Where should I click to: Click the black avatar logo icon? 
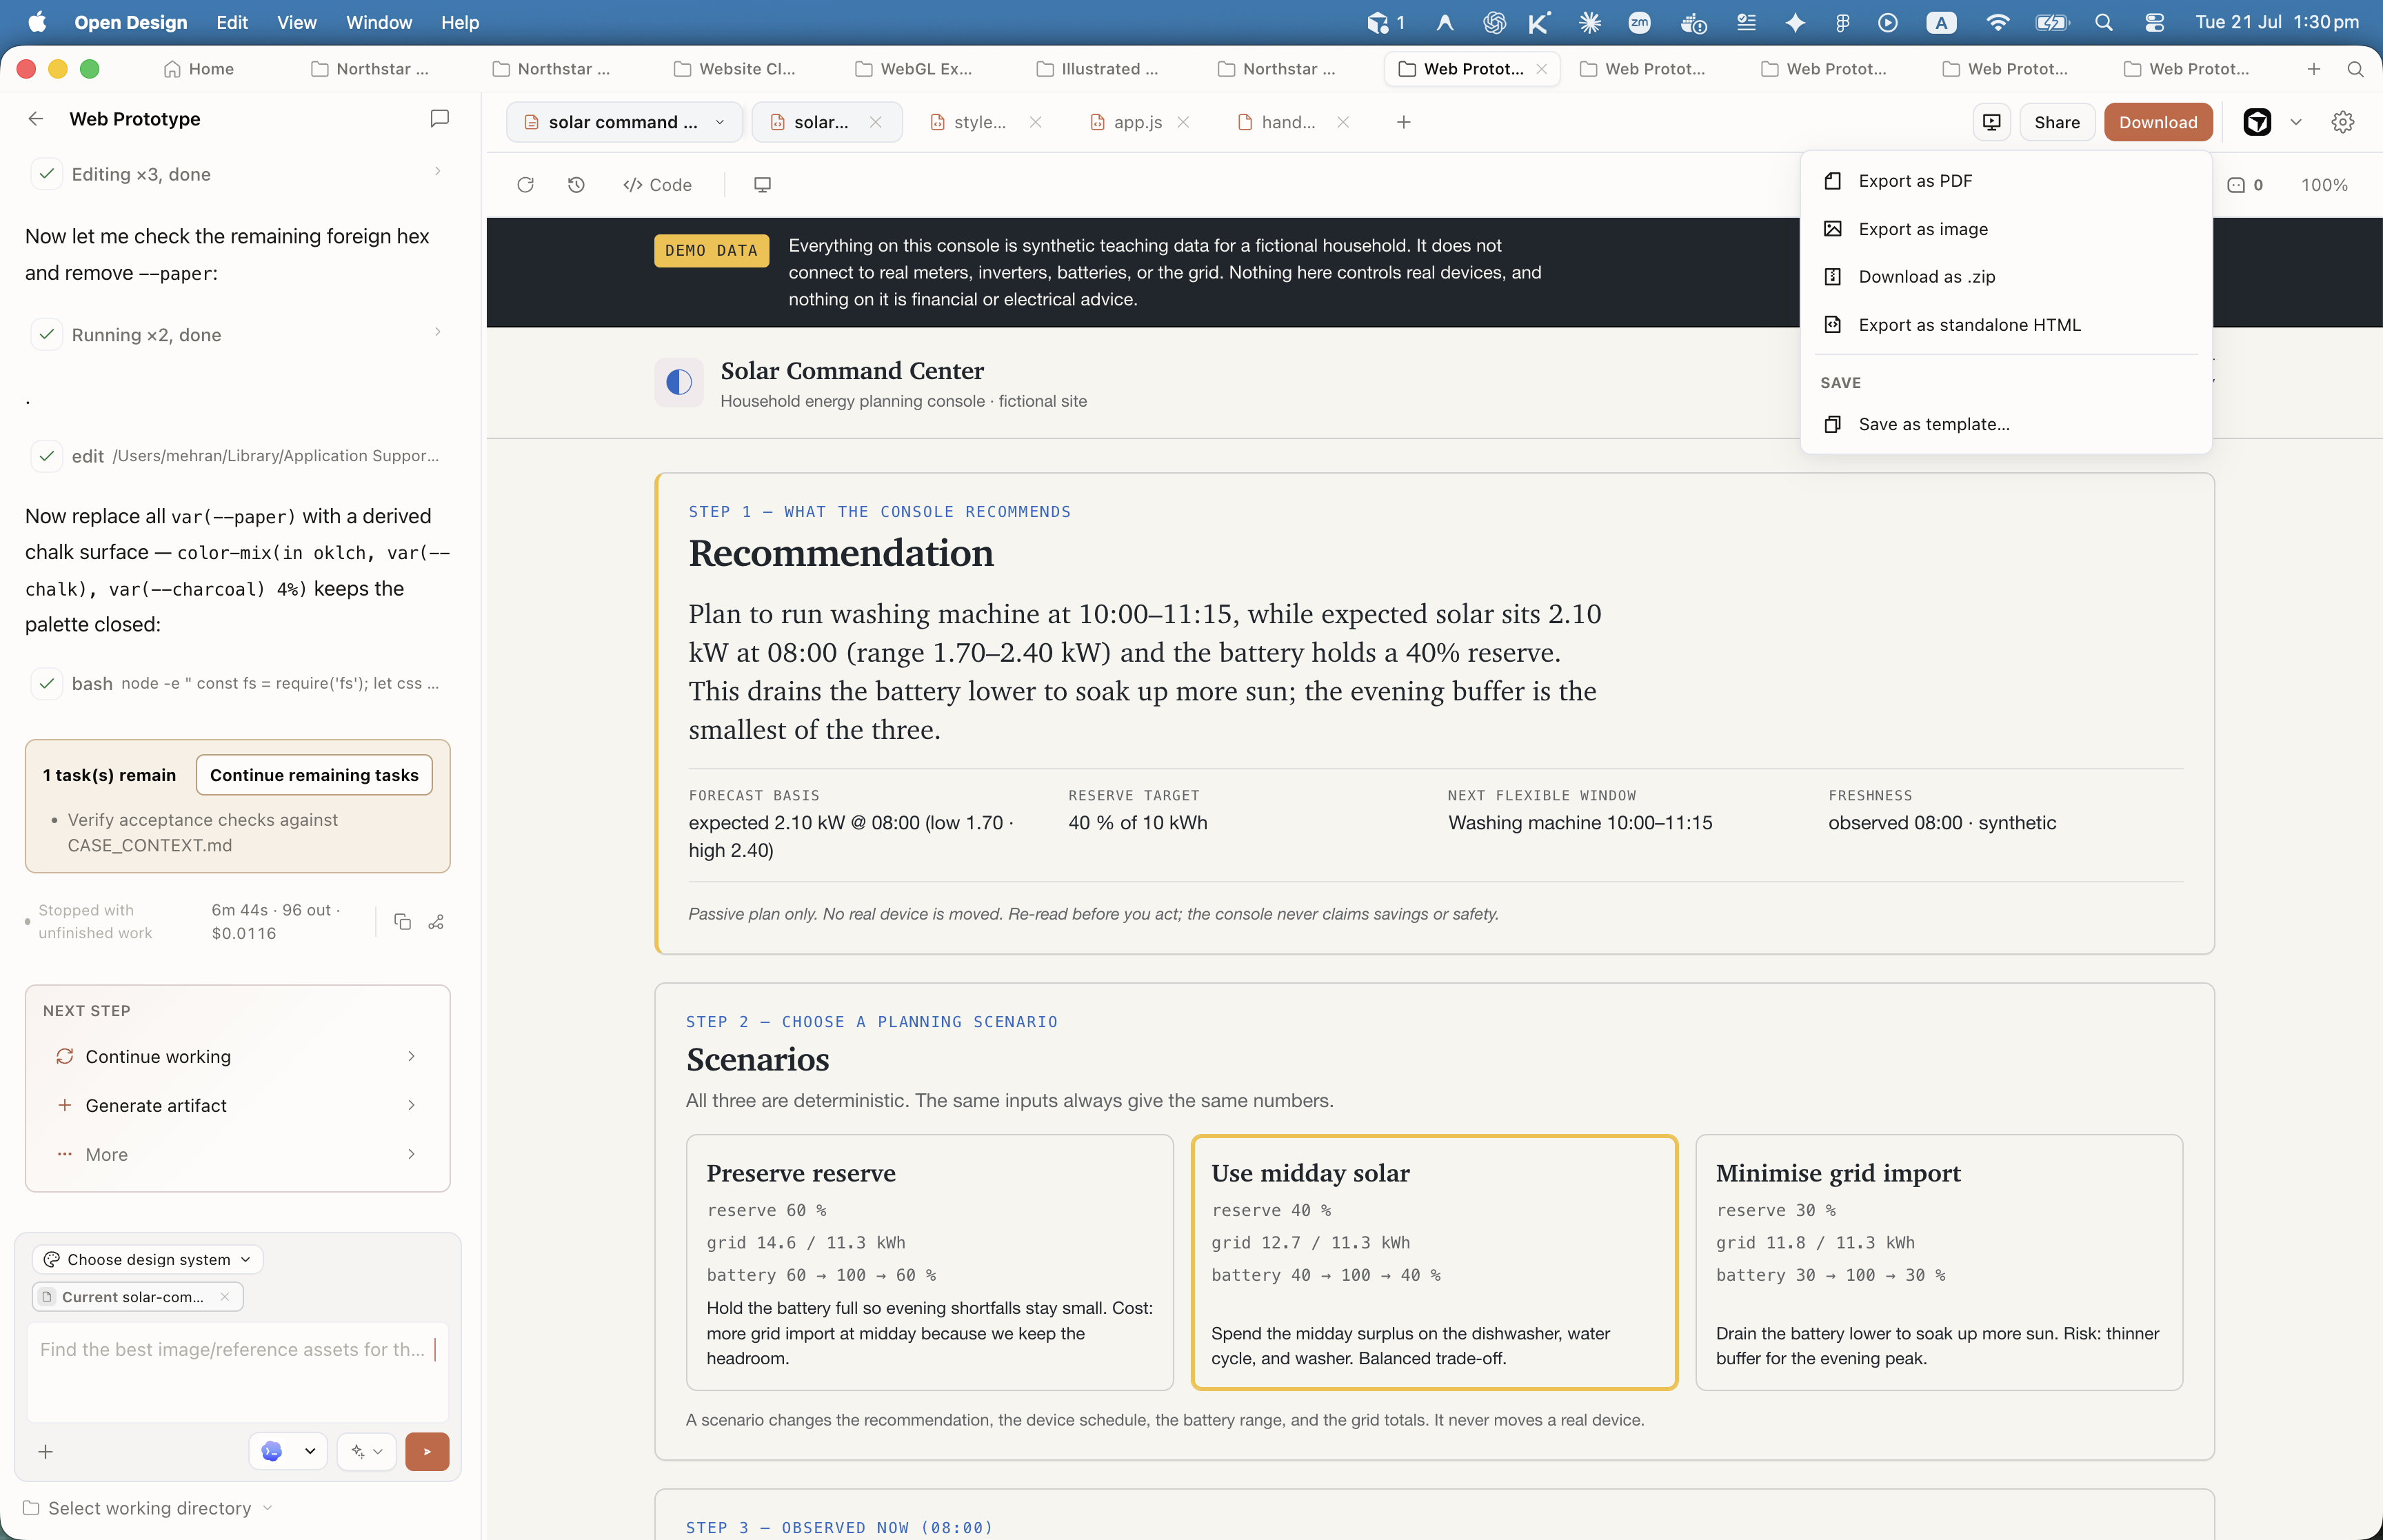tap(2257, 122)
